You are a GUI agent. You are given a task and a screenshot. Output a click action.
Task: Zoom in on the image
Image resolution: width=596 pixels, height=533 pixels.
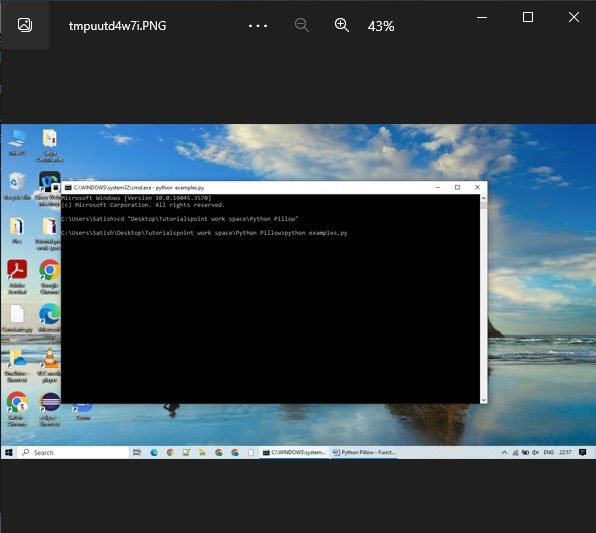342,25
